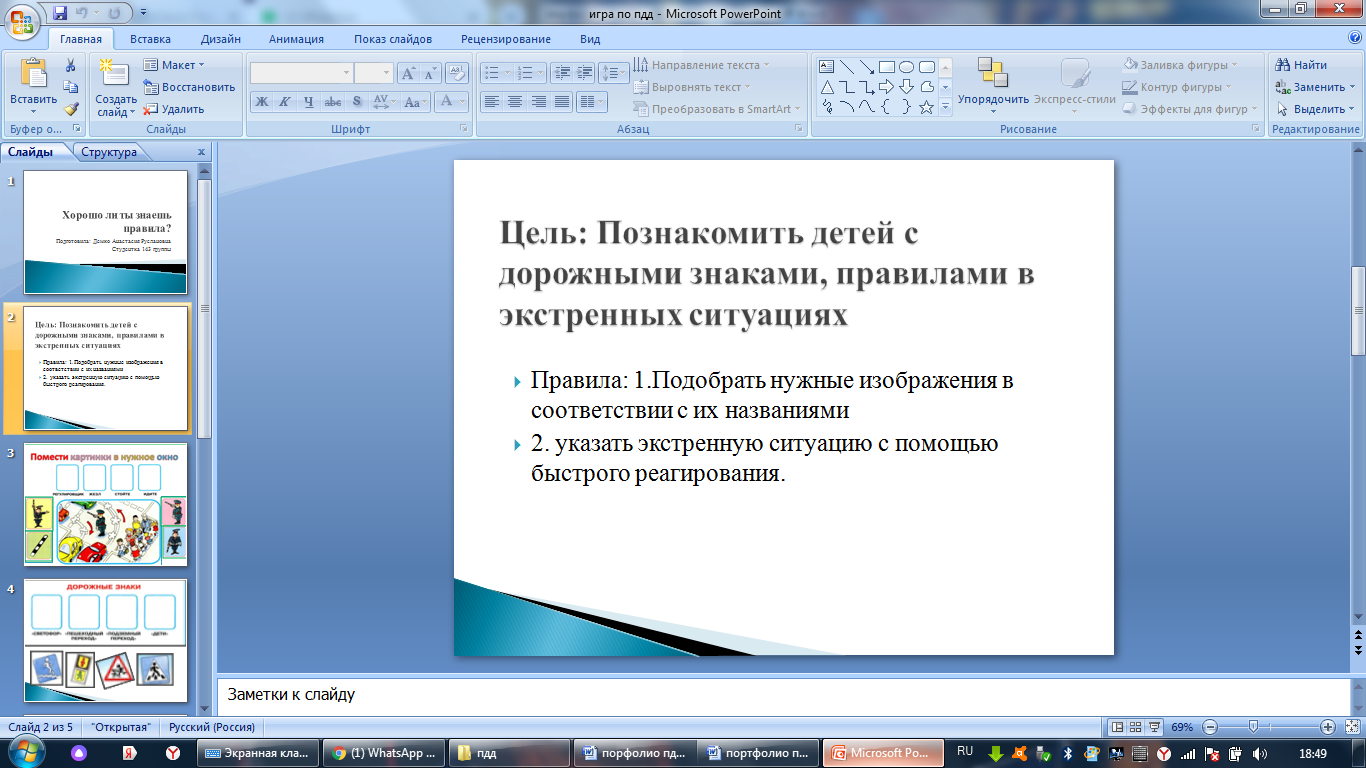Start slide show from status bar icon
The height and width of the screenshot is (768, 1366).
tap(1154, 727)
